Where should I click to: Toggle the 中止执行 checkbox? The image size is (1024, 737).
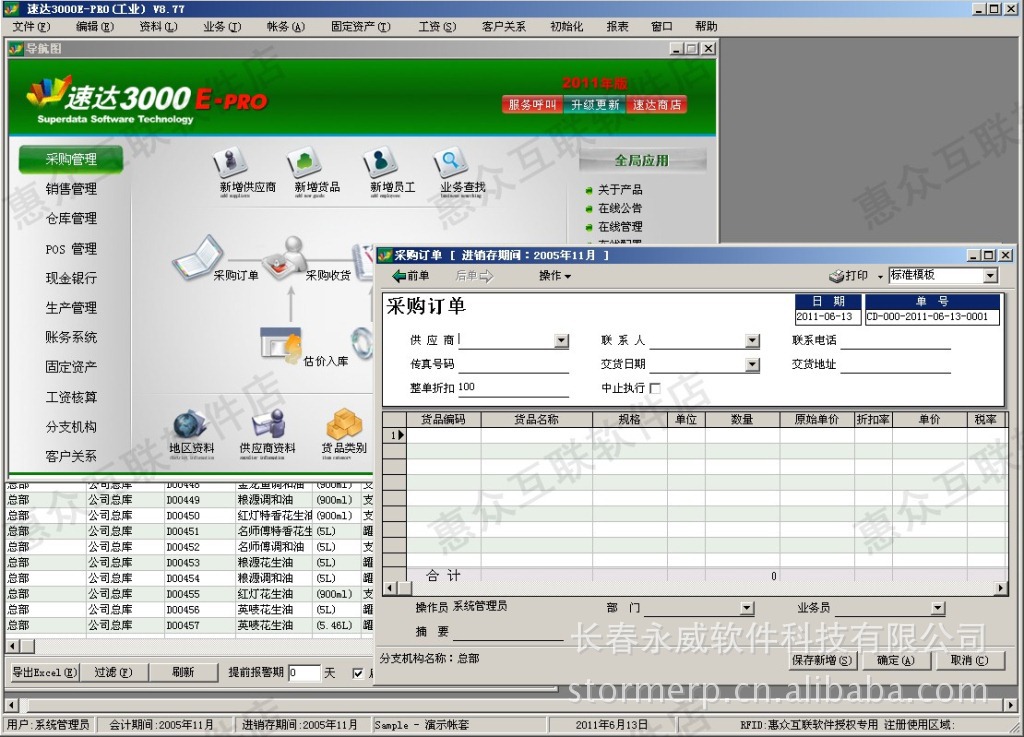[655, 388]
